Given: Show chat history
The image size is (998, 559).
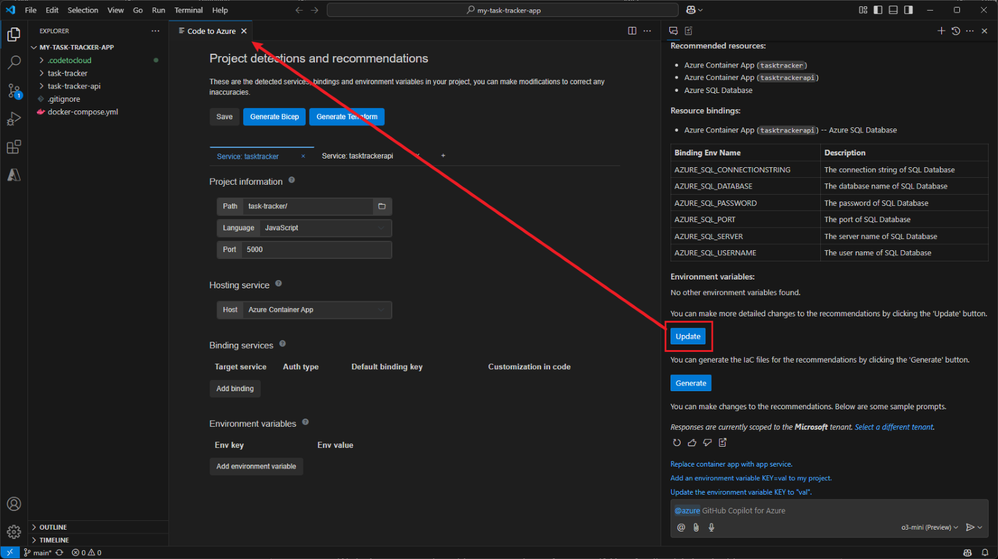Looking at the screenshot, I should 955,31.
